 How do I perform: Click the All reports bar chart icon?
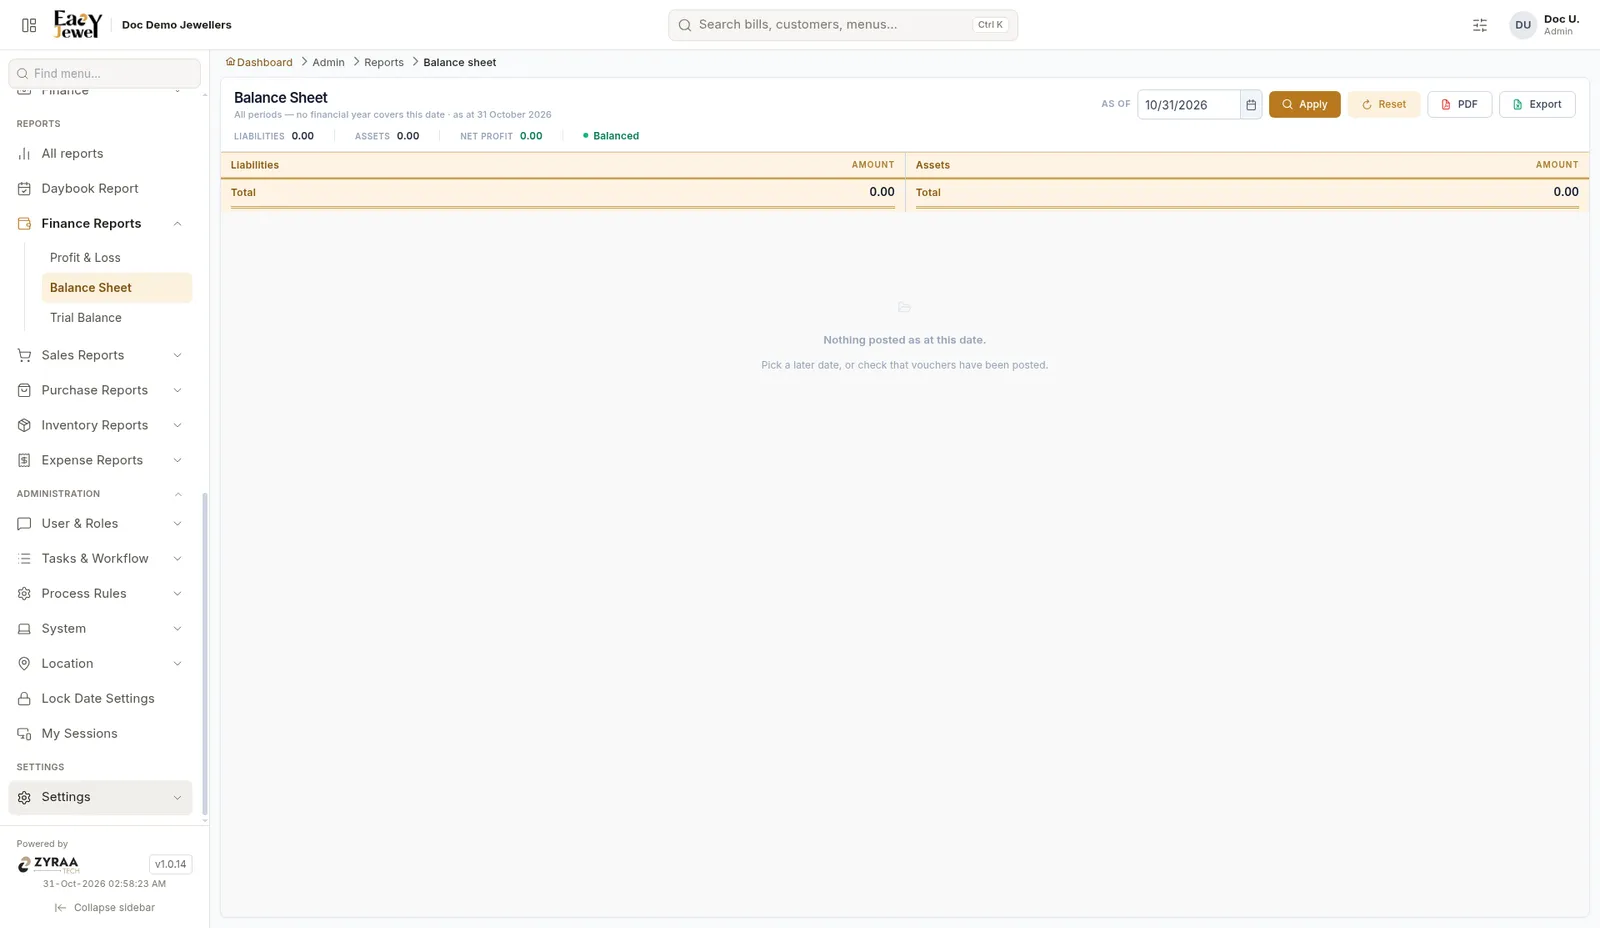[24, 154]
